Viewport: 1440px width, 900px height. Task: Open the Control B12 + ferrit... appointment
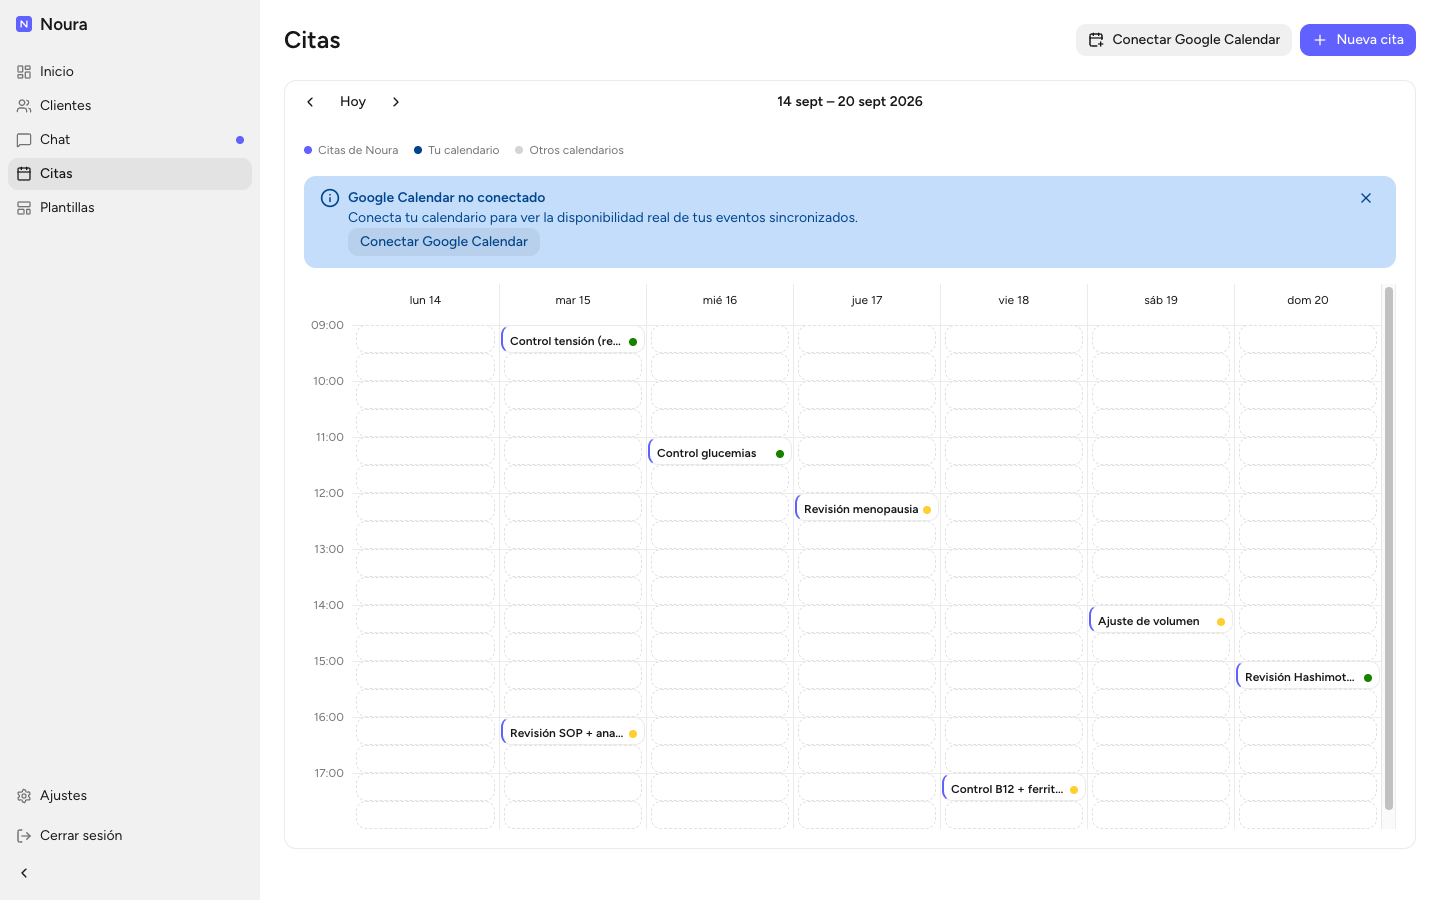click(x=1013, y=789)
